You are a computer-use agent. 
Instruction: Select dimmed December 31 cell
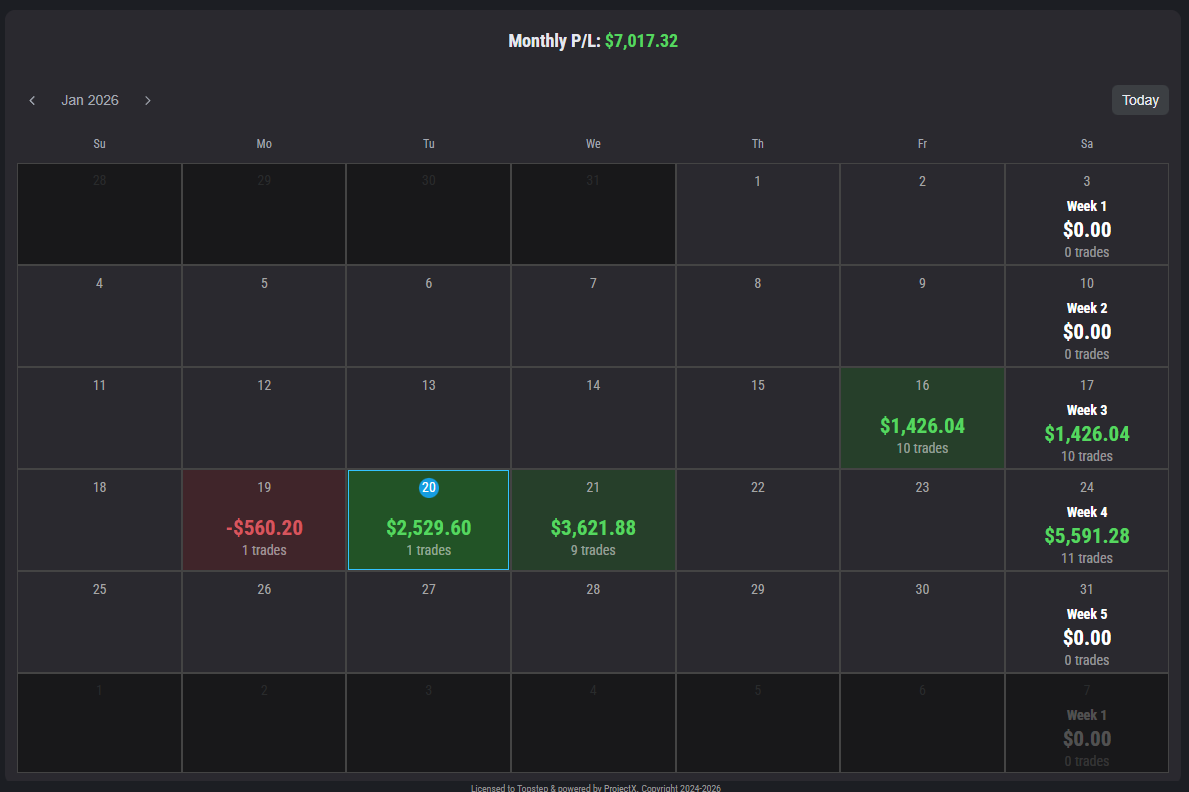pos(593,214)
